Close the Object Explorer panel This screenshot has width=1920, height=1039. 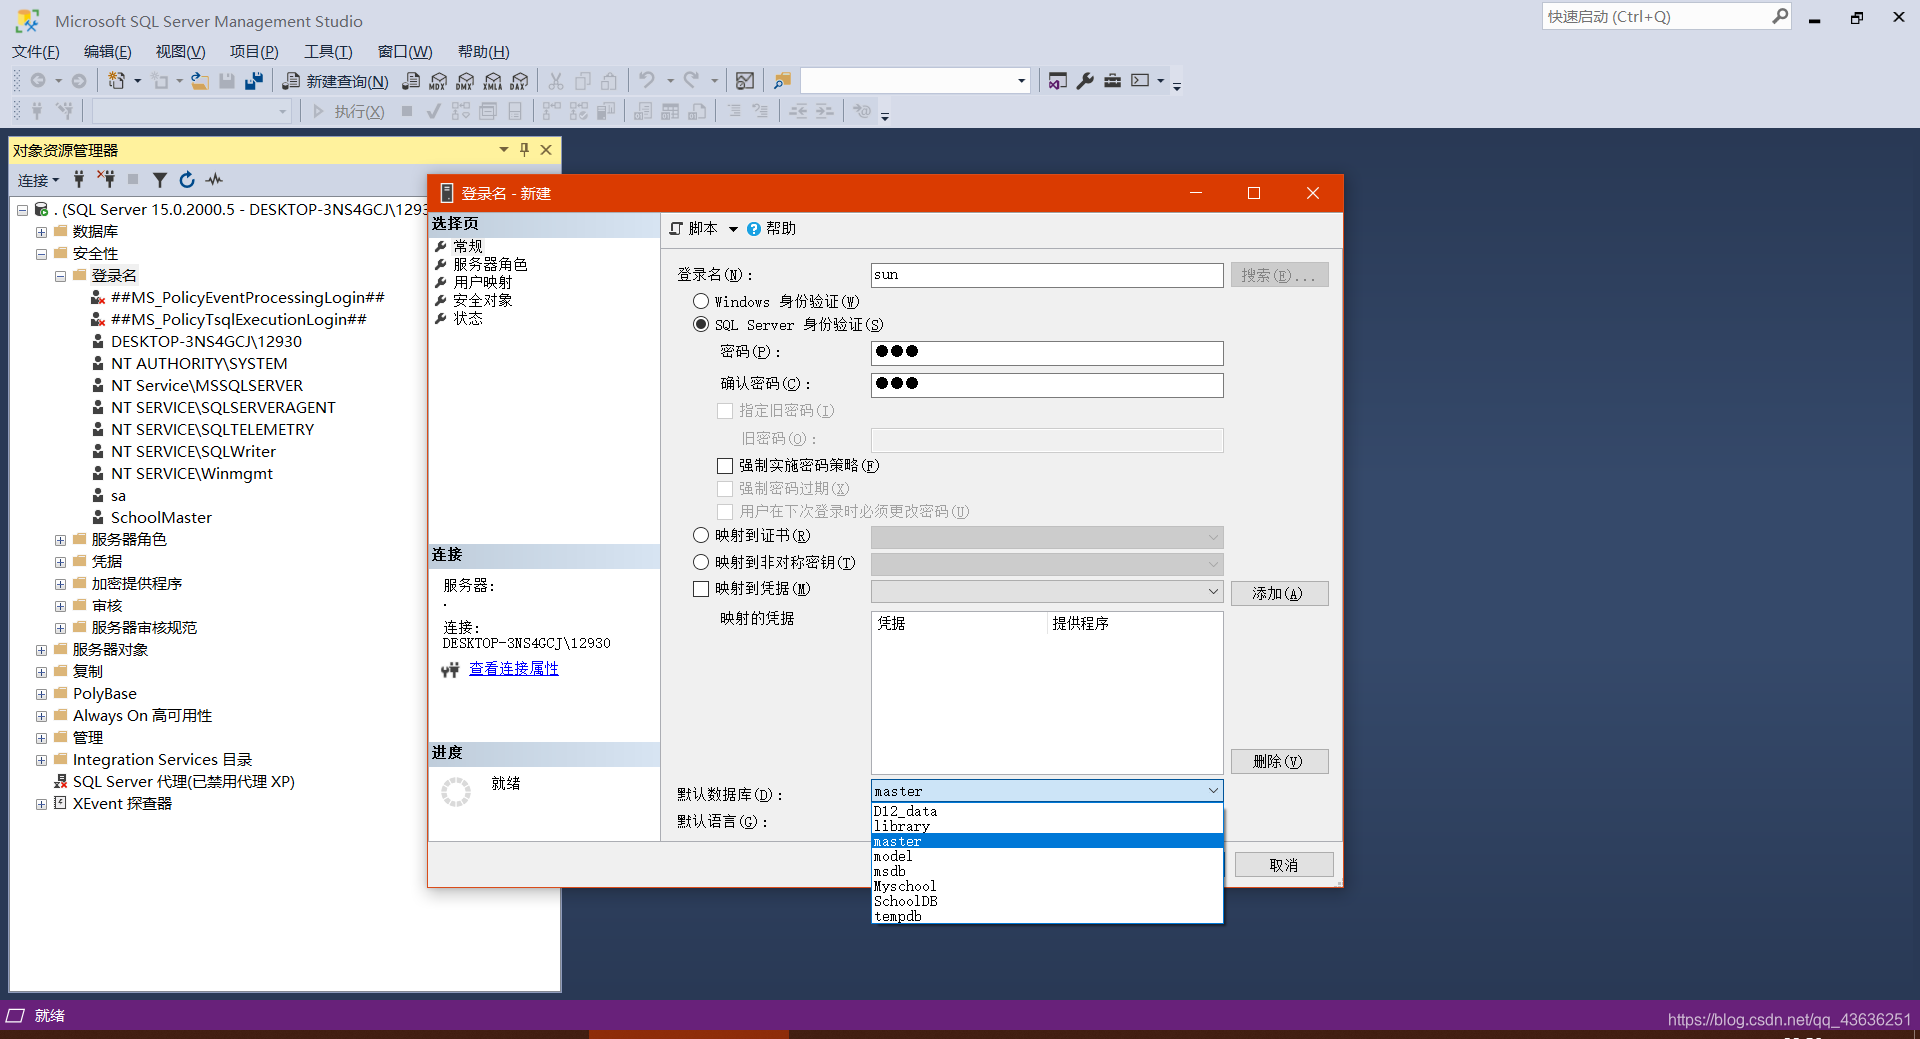(x=546, y=150)
